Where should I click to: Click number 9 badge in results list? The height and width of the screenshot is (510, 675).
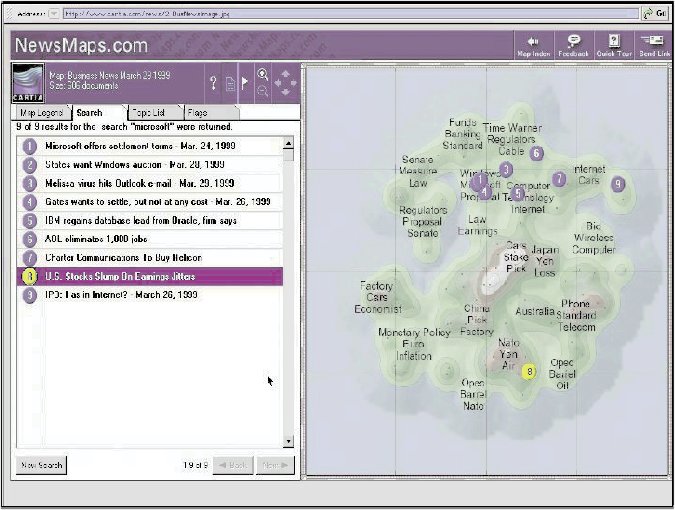pyautogui.click(x=29, y=295)
